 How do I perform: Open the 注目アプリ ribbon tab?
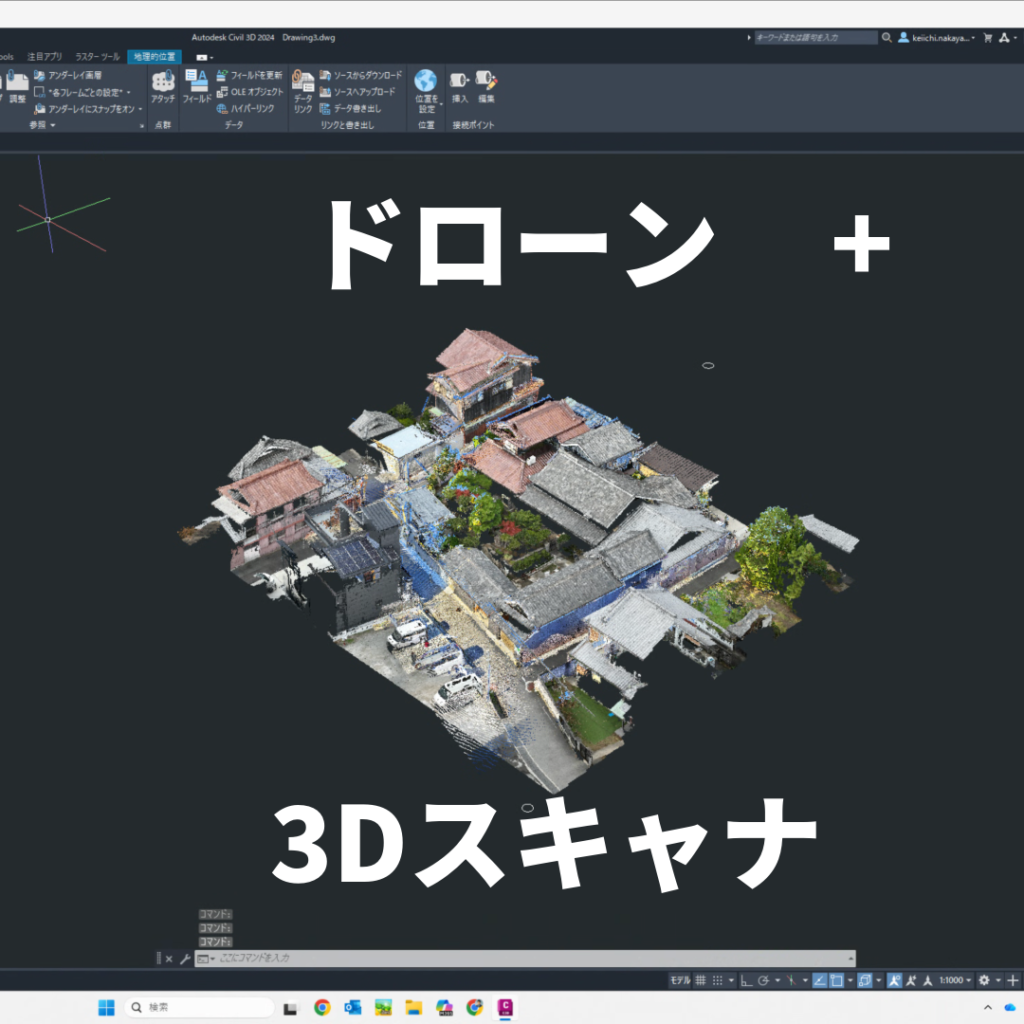pos(43,57)
